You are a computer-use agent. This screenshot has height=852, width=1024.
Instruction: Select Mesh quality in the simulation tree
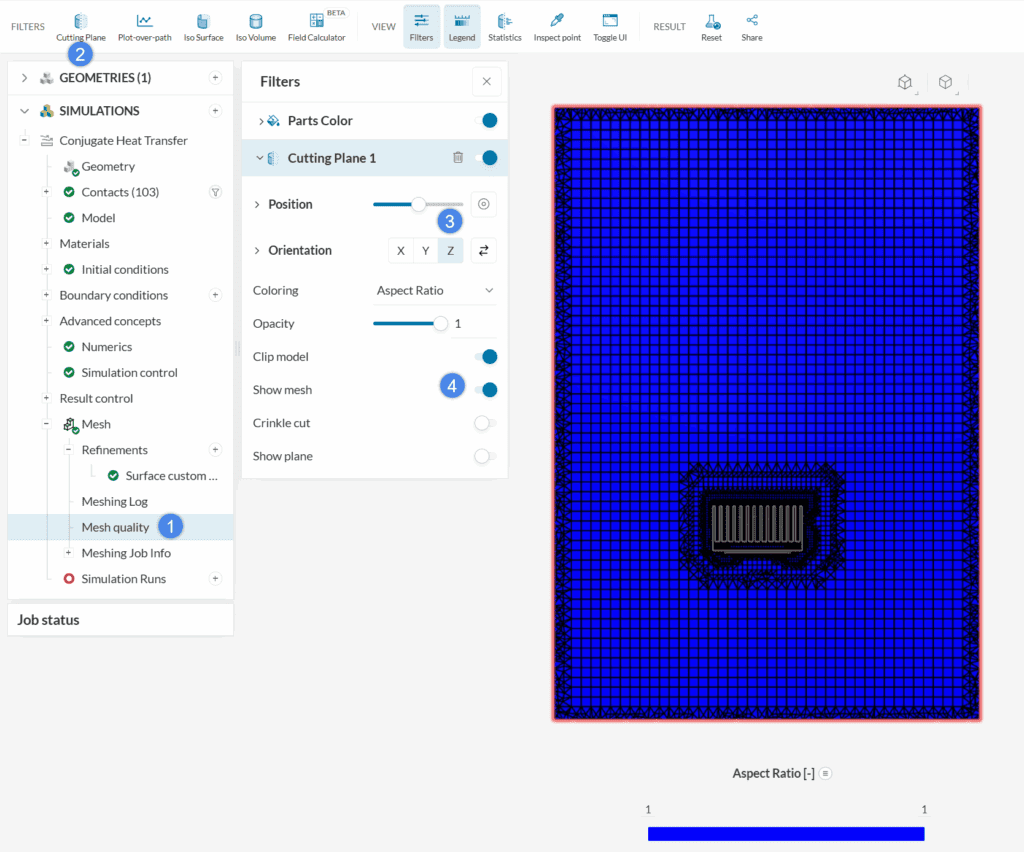pos(115,526)
